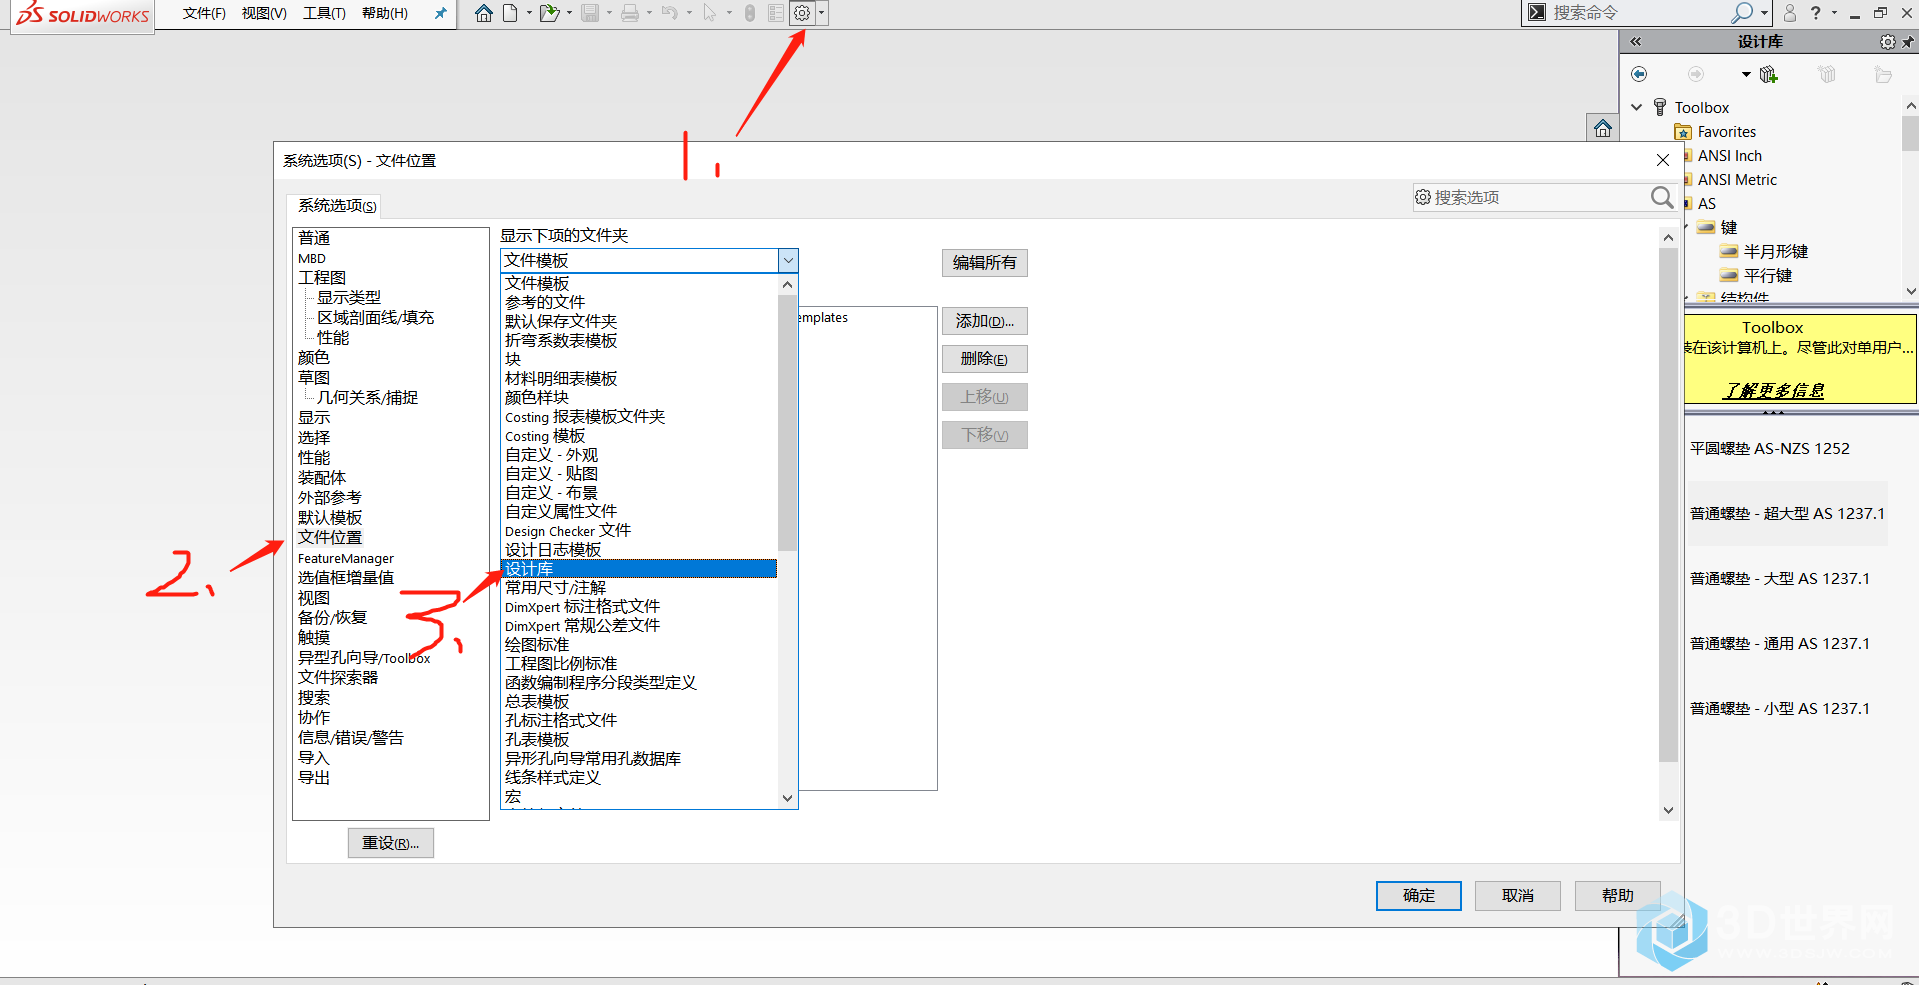Viewport: 1919px width, 985px height.
Task: Click the Home icon in the top toolbar
Action: point(484,13)
